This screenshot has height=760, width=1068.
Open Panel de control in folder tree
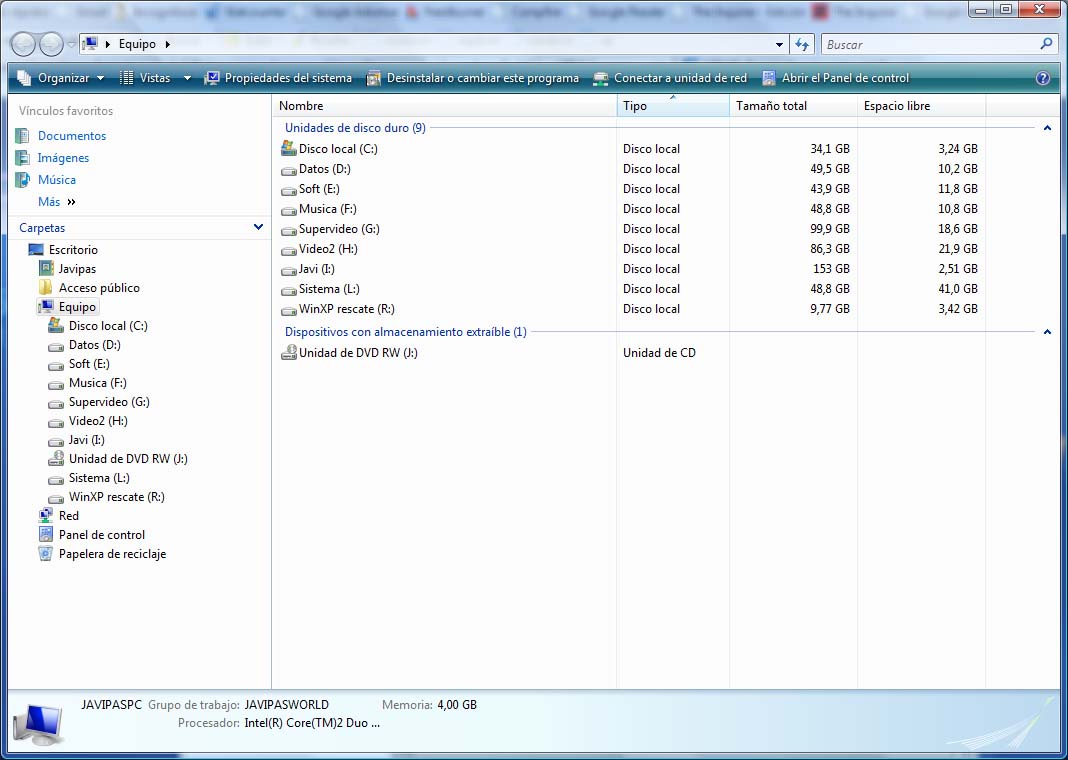point(101,535)
